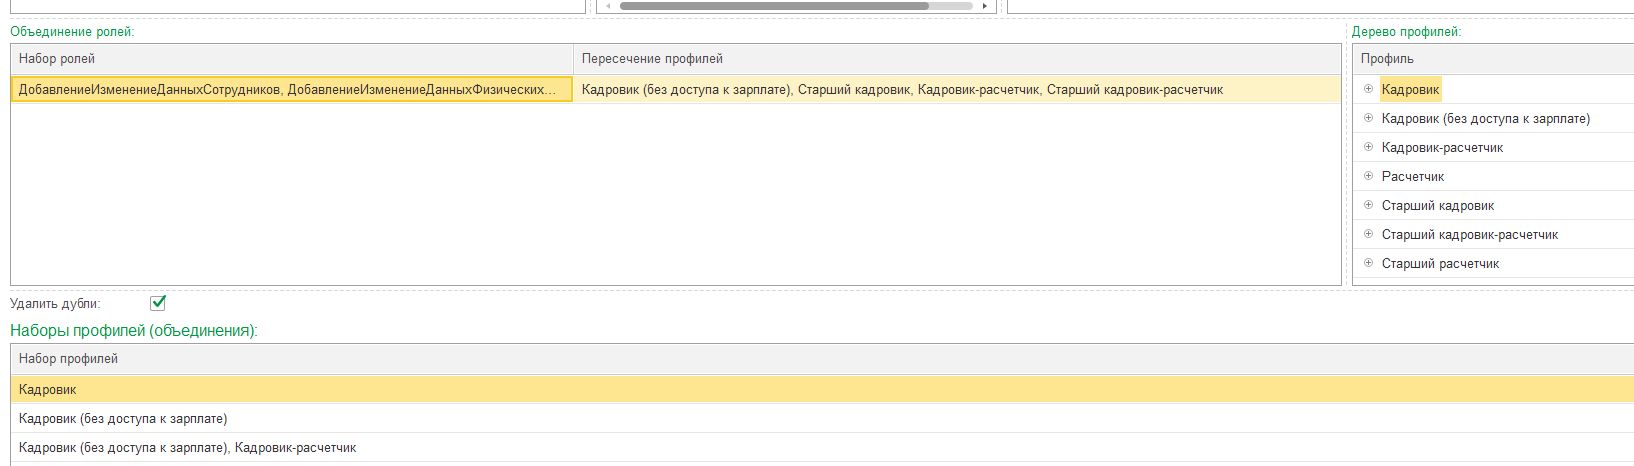This screenshot has height=466, width=1634.
Task: Click the Набор профилей column header
Action: [822, 359]
